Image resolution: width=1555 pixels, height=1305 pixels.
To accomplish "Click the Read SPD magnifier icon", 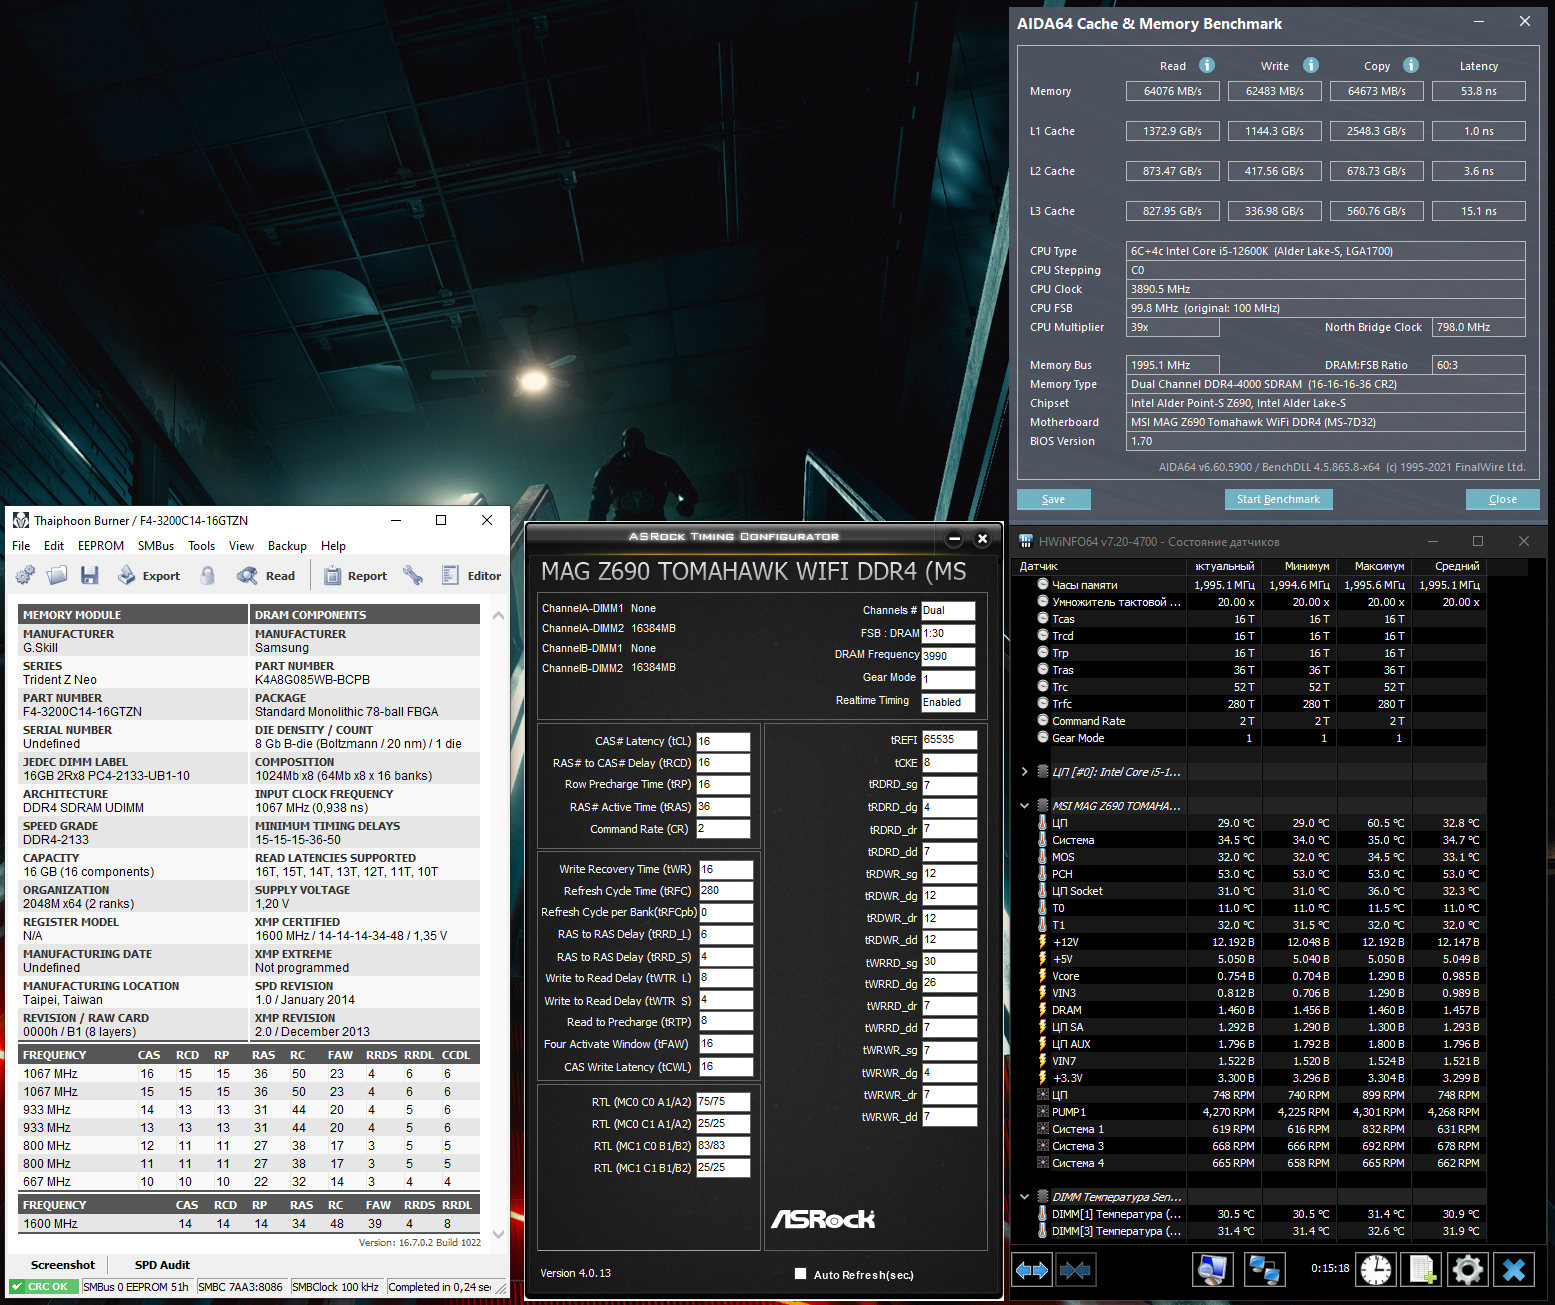I will click(247, 576).
